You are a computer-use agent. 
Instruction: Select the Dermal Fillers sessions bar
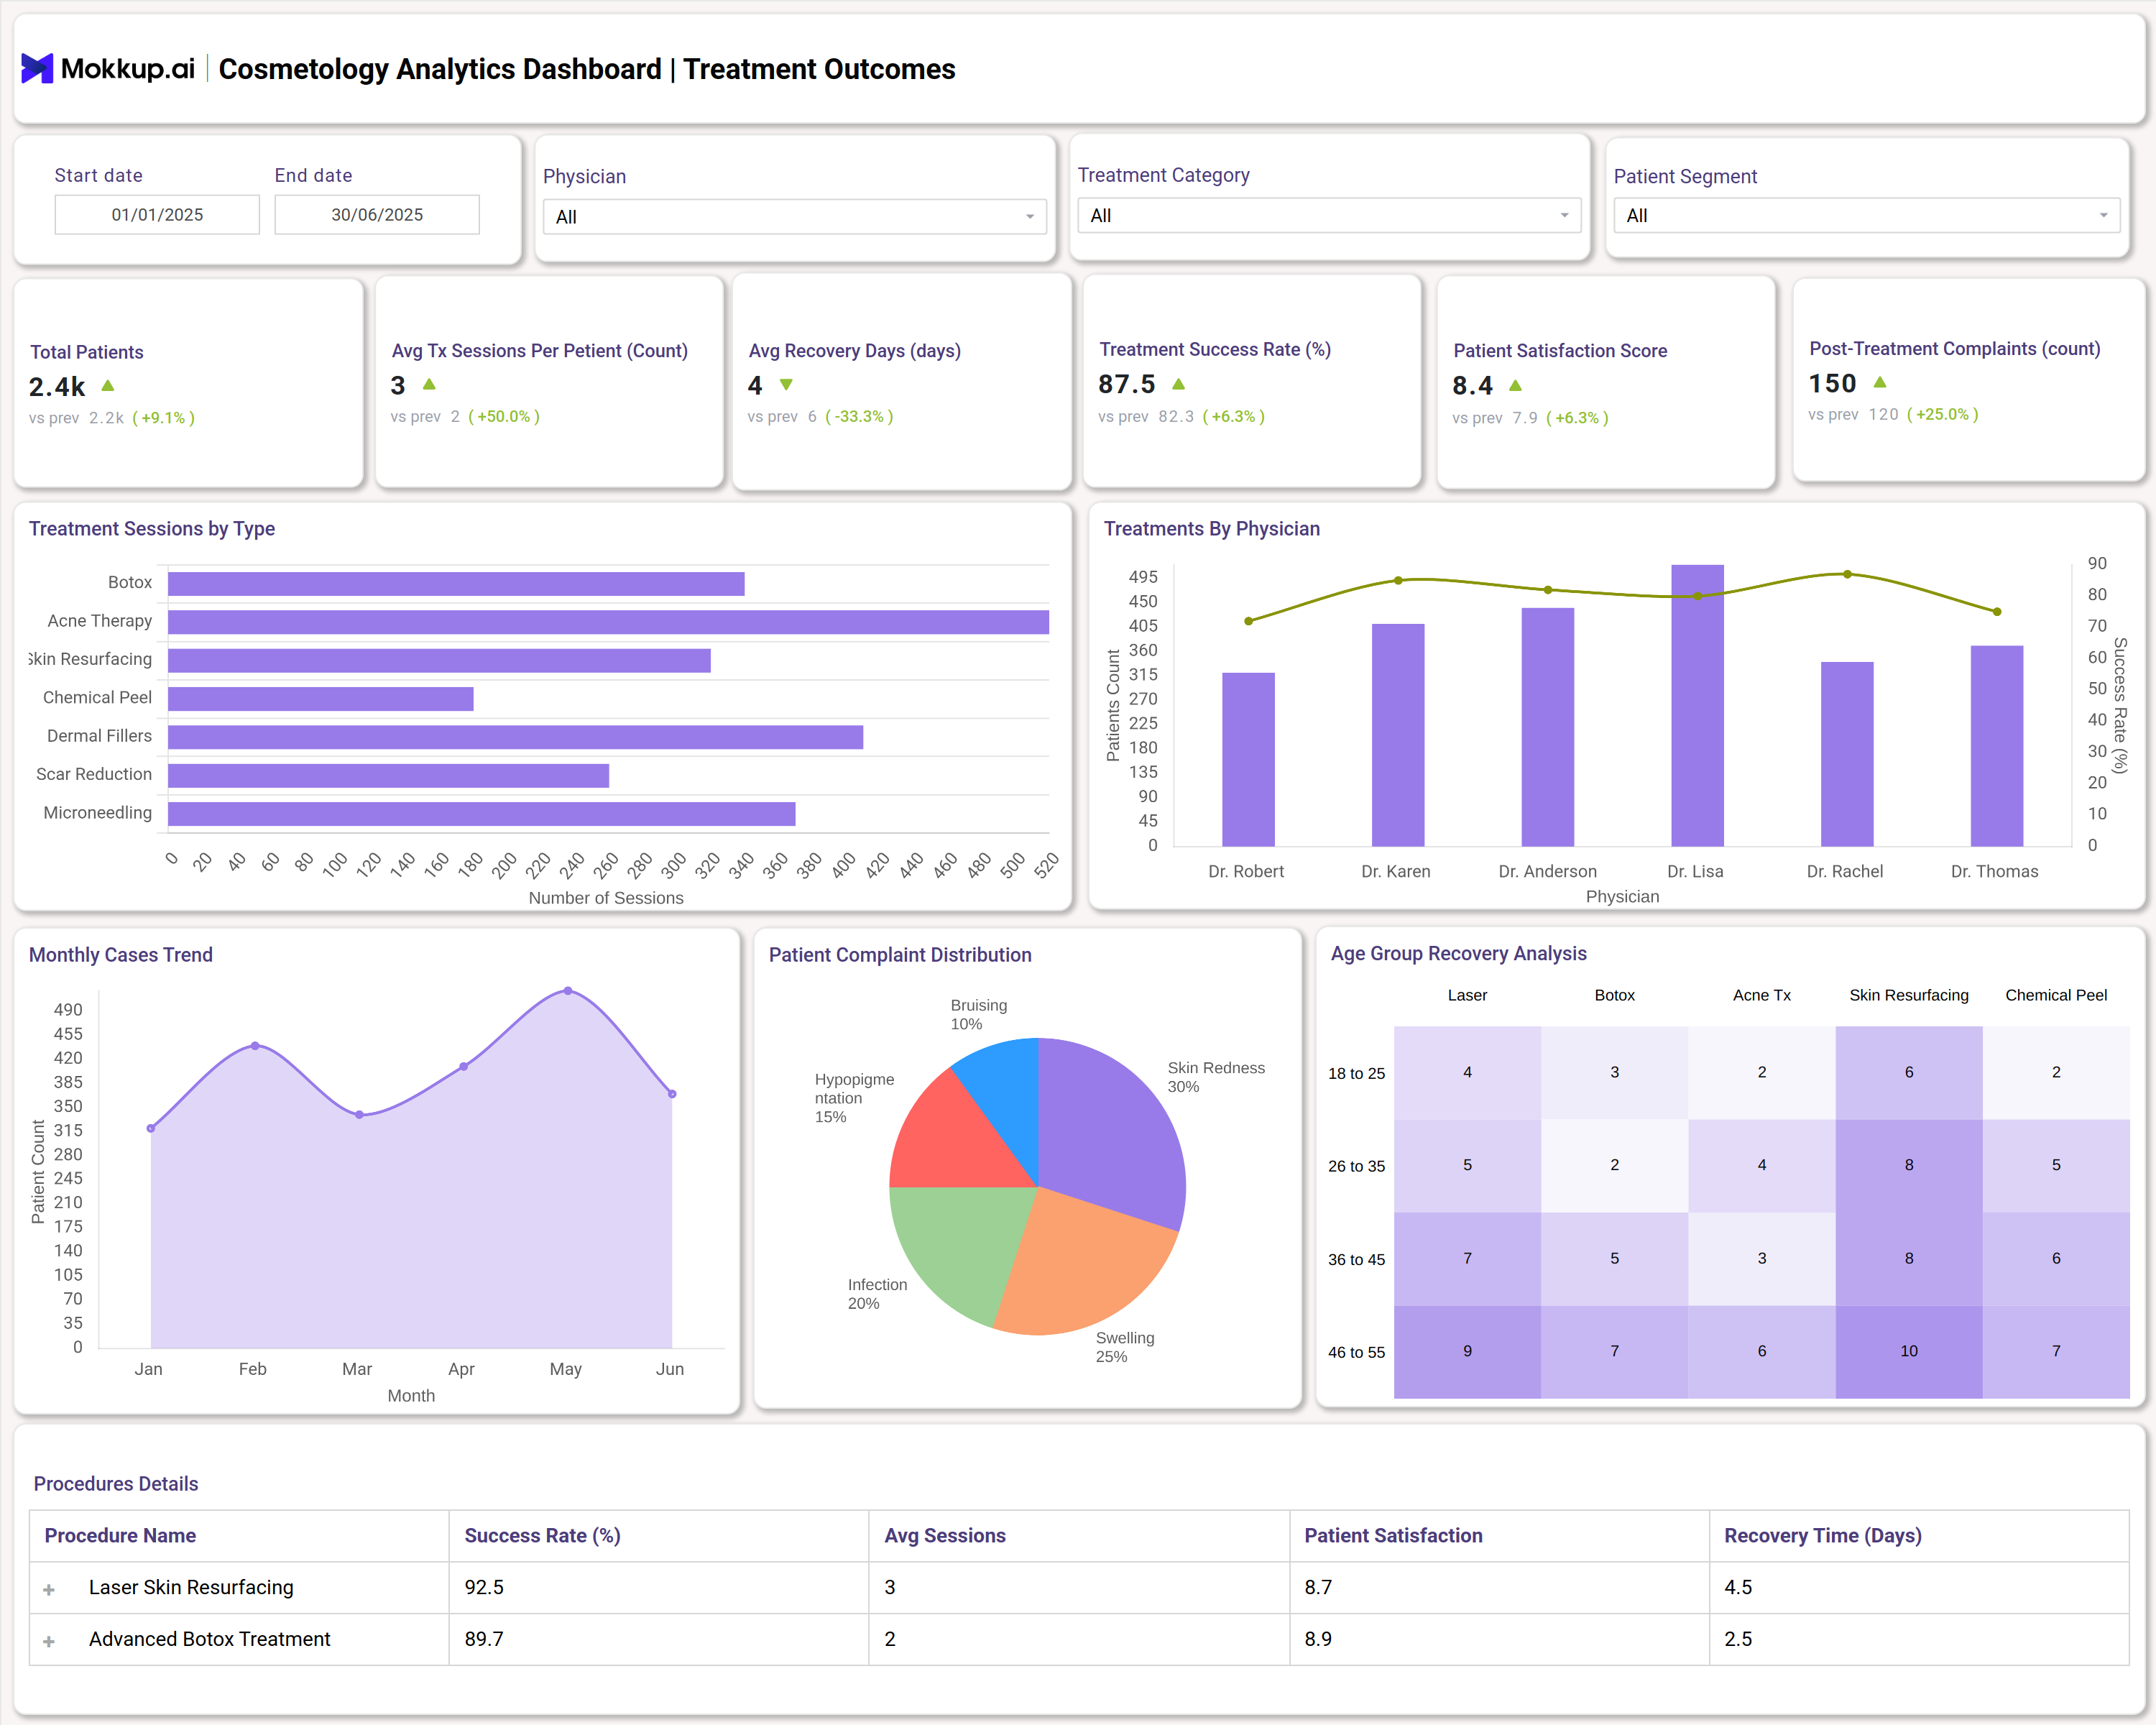tap(515, 737)
